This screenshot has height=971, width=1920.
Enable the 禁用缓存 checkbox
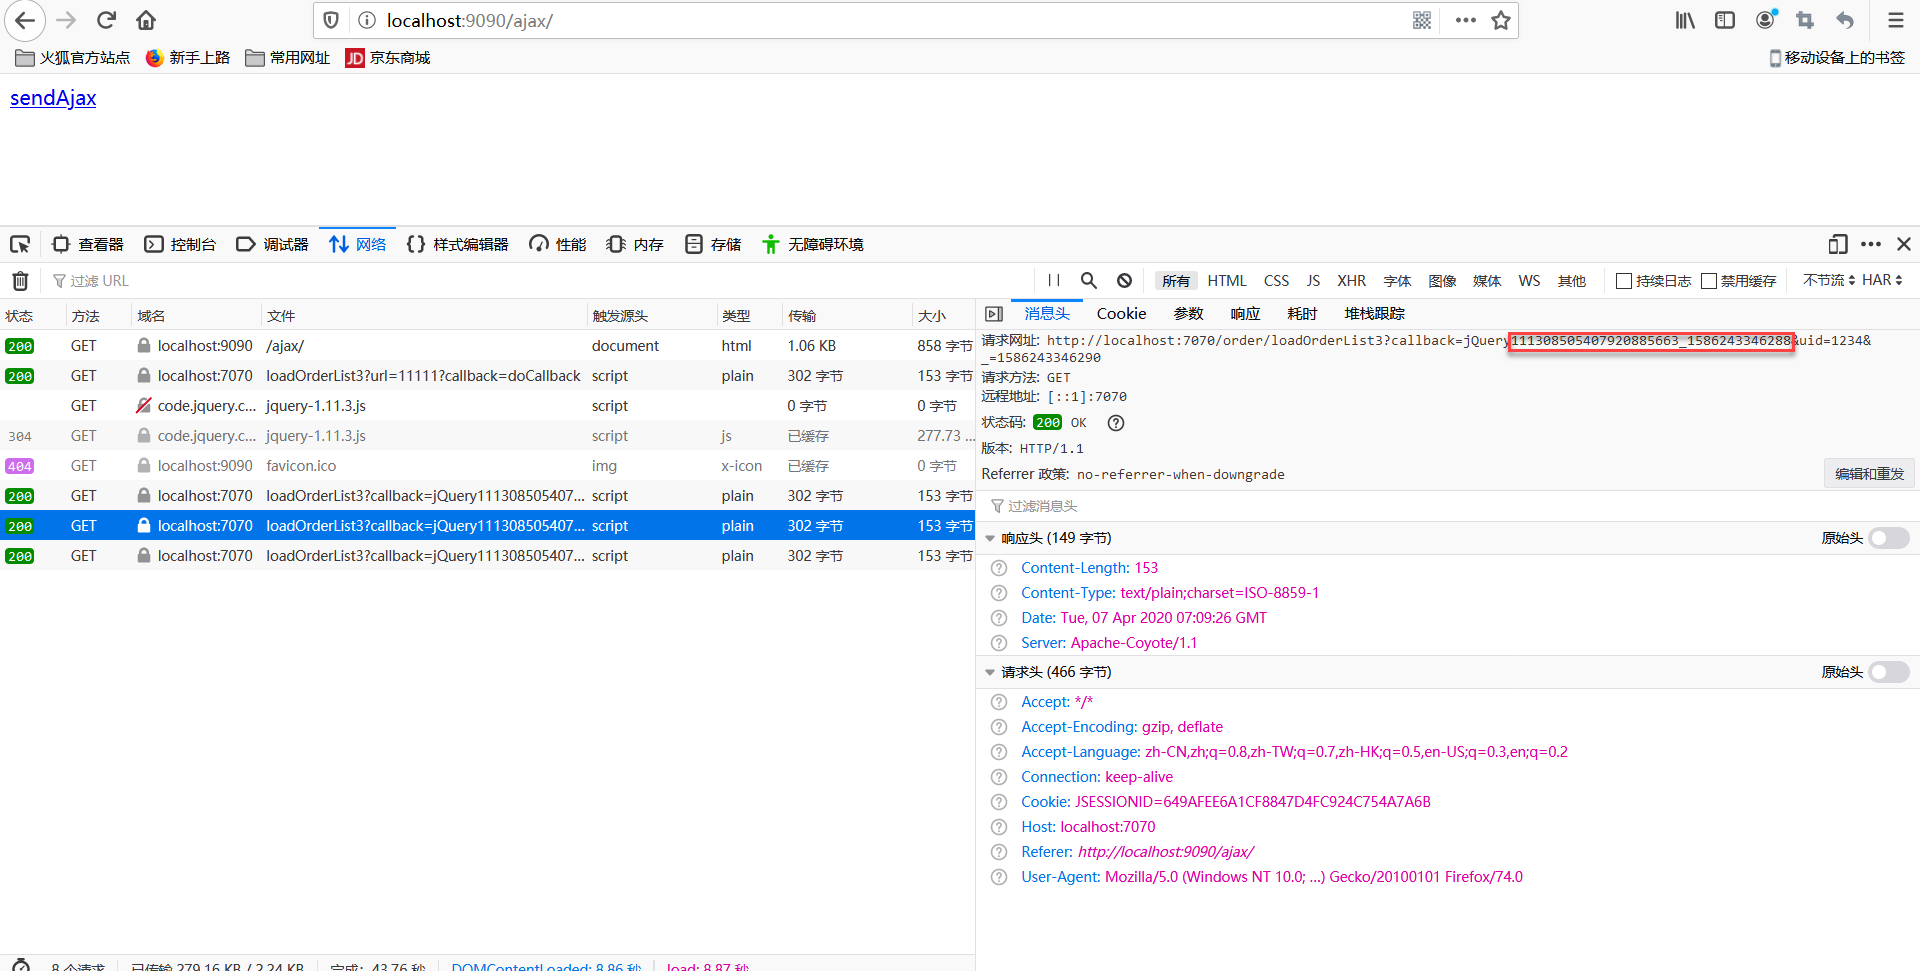pyautogui.click(x=1709, y=281)
